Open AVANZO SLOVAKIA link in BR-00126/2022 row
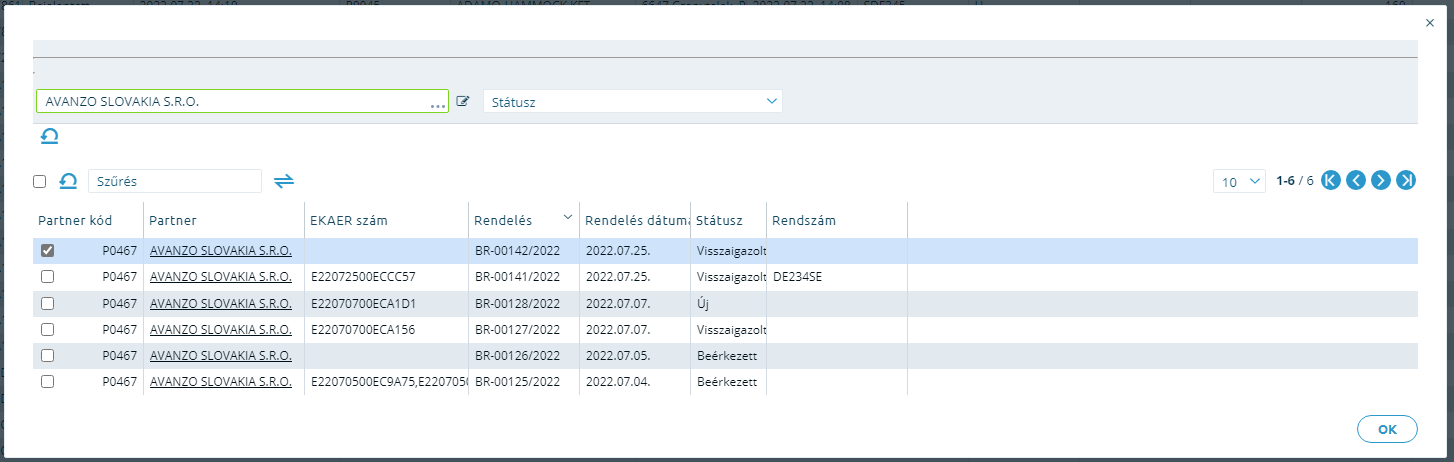Screen dimensions: 1454x462 (221, 356)
